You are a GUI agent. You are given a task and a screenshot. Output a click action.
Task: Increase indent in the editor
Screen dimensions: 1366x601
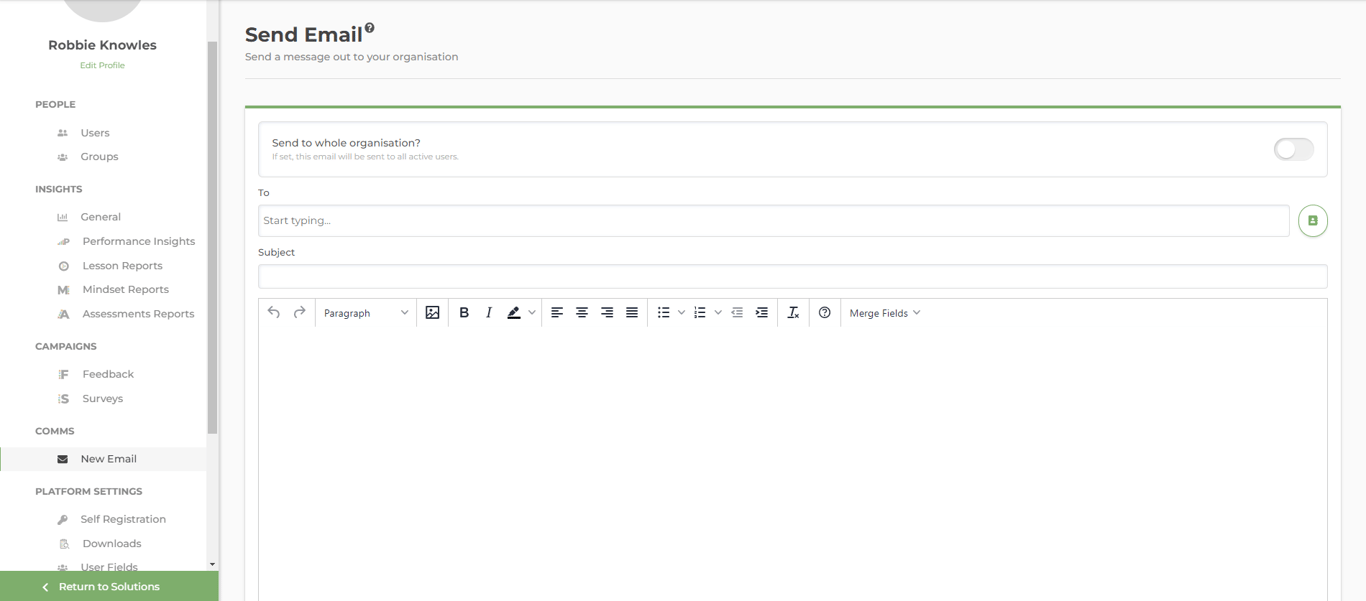pyautogui.click(x=762, y=313)
